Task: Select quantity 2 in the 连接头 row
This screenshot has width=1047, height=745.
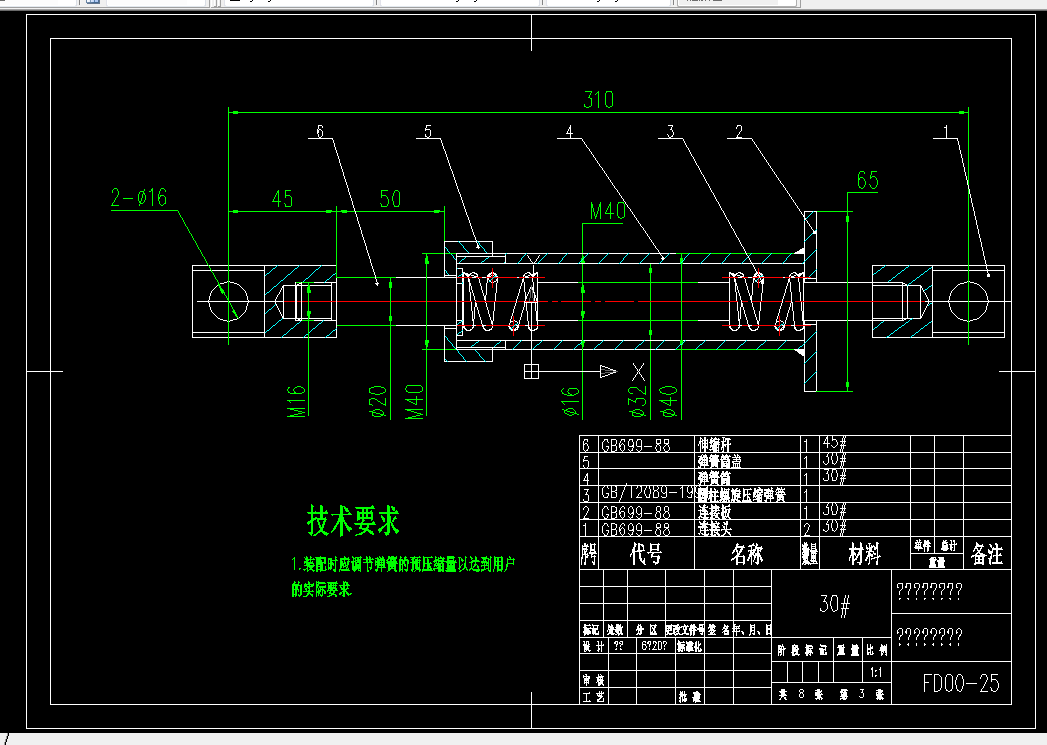Action: pyautogui.click(x=807, y=530)
